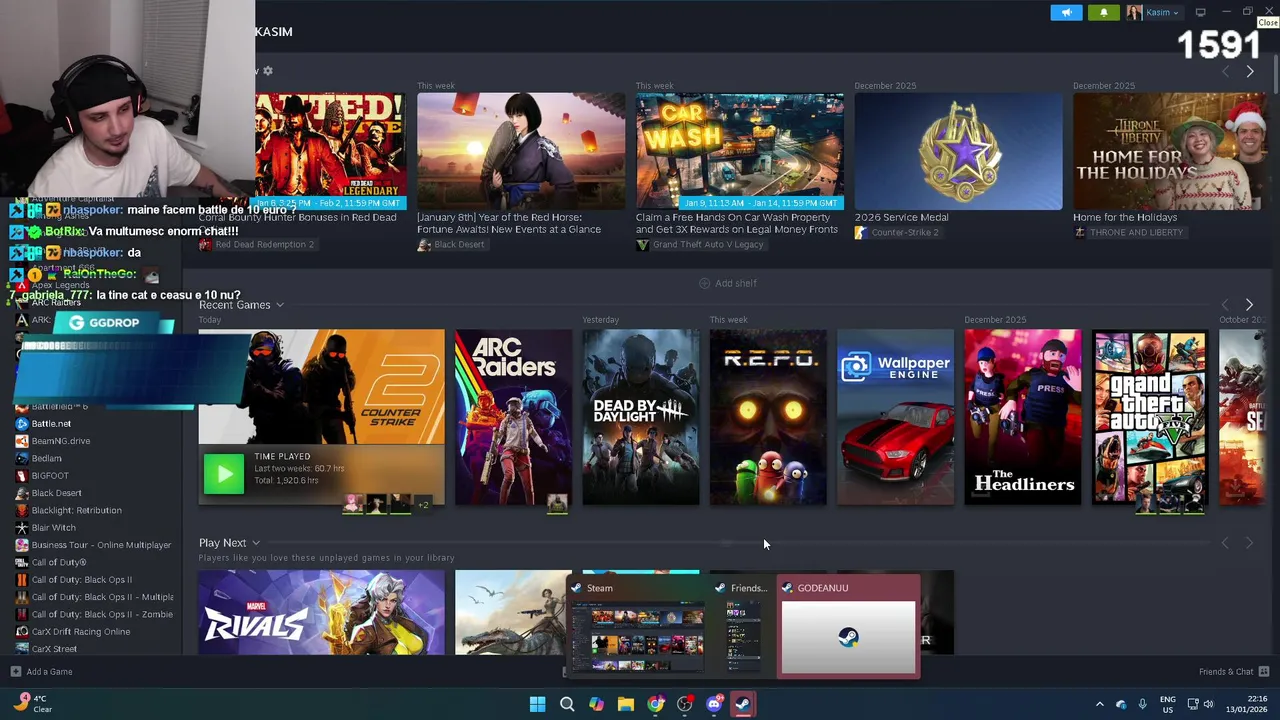Follow the THRONE AND LIBERTY link

tap(1137, 233)
